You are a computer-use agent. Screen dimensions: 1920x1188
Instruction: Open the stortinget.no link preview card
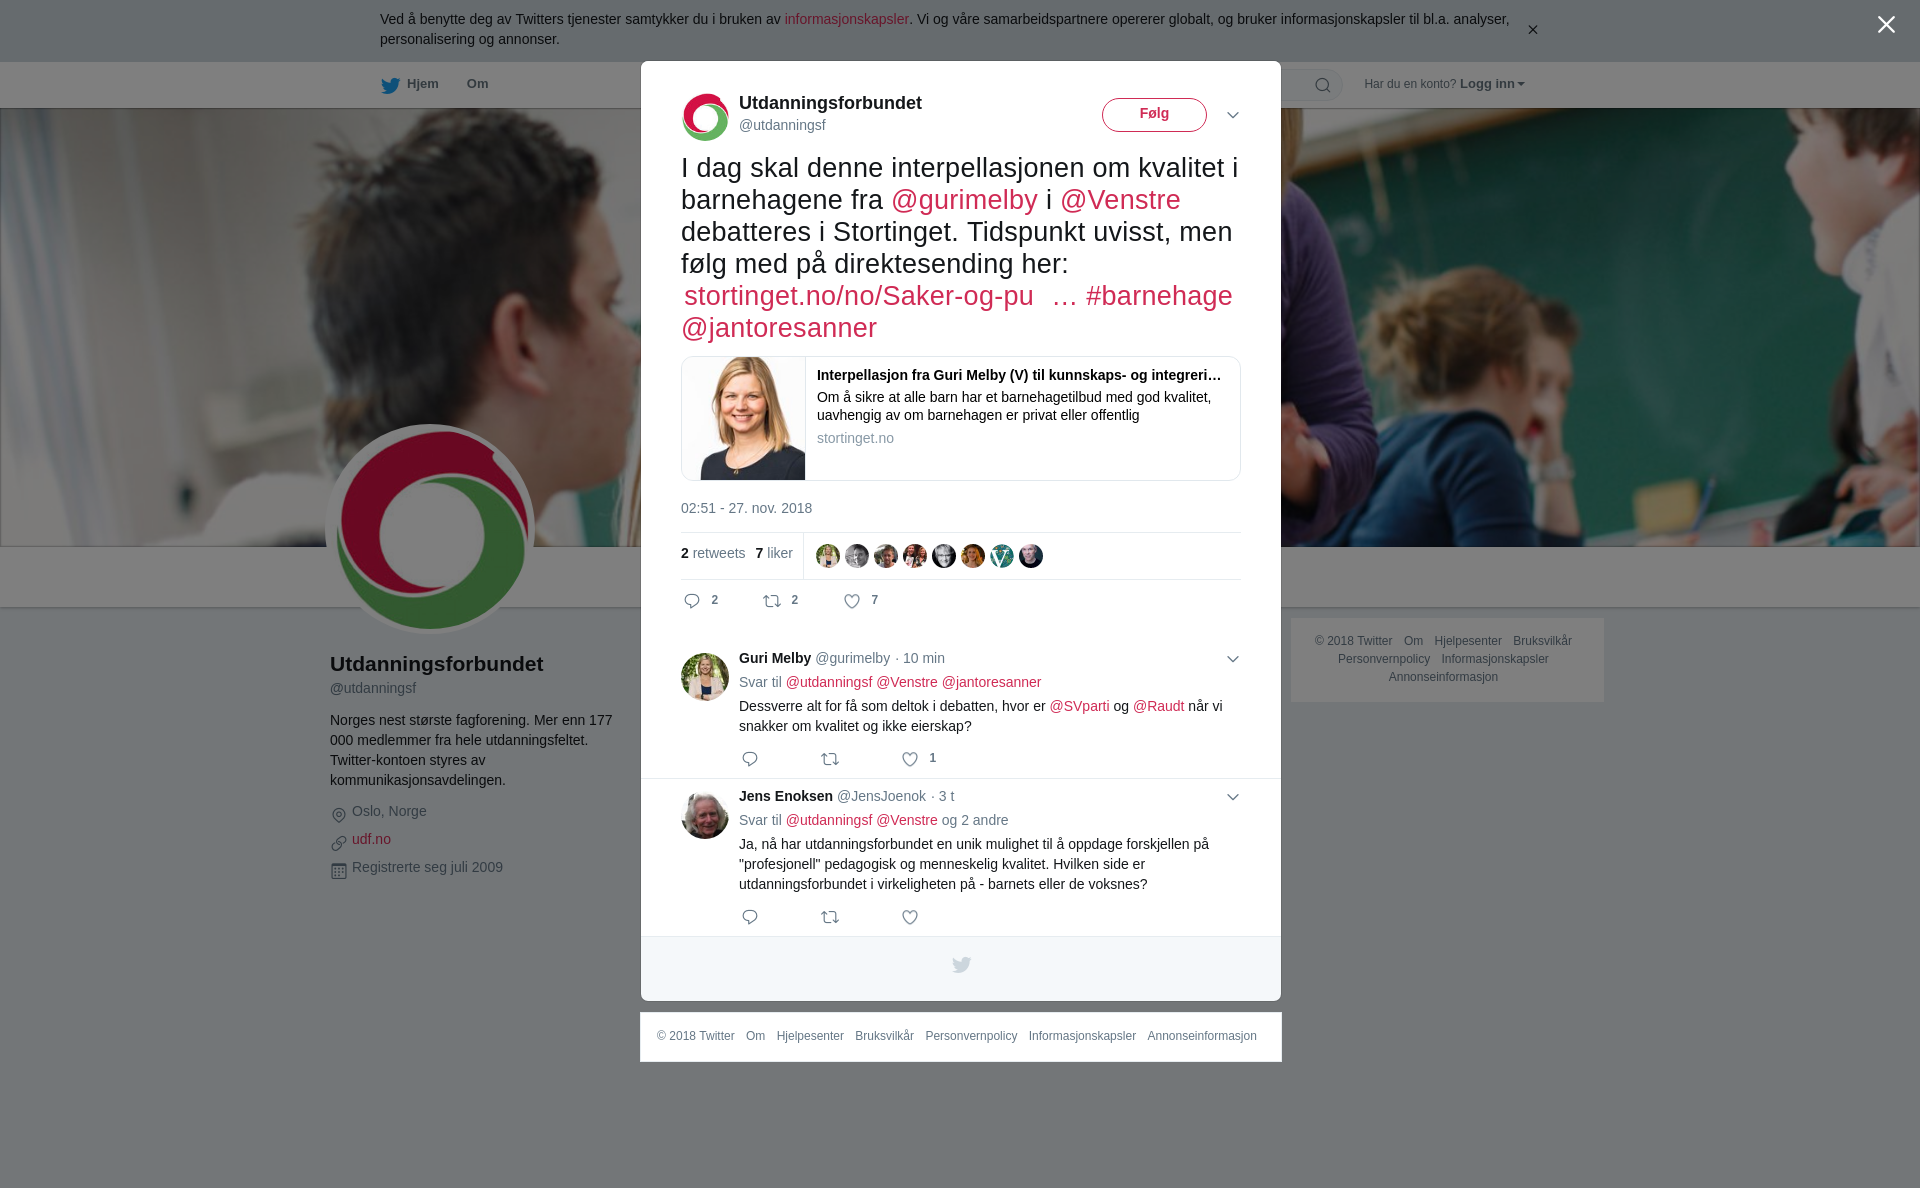pyautogui.click(x=961, y=418)
